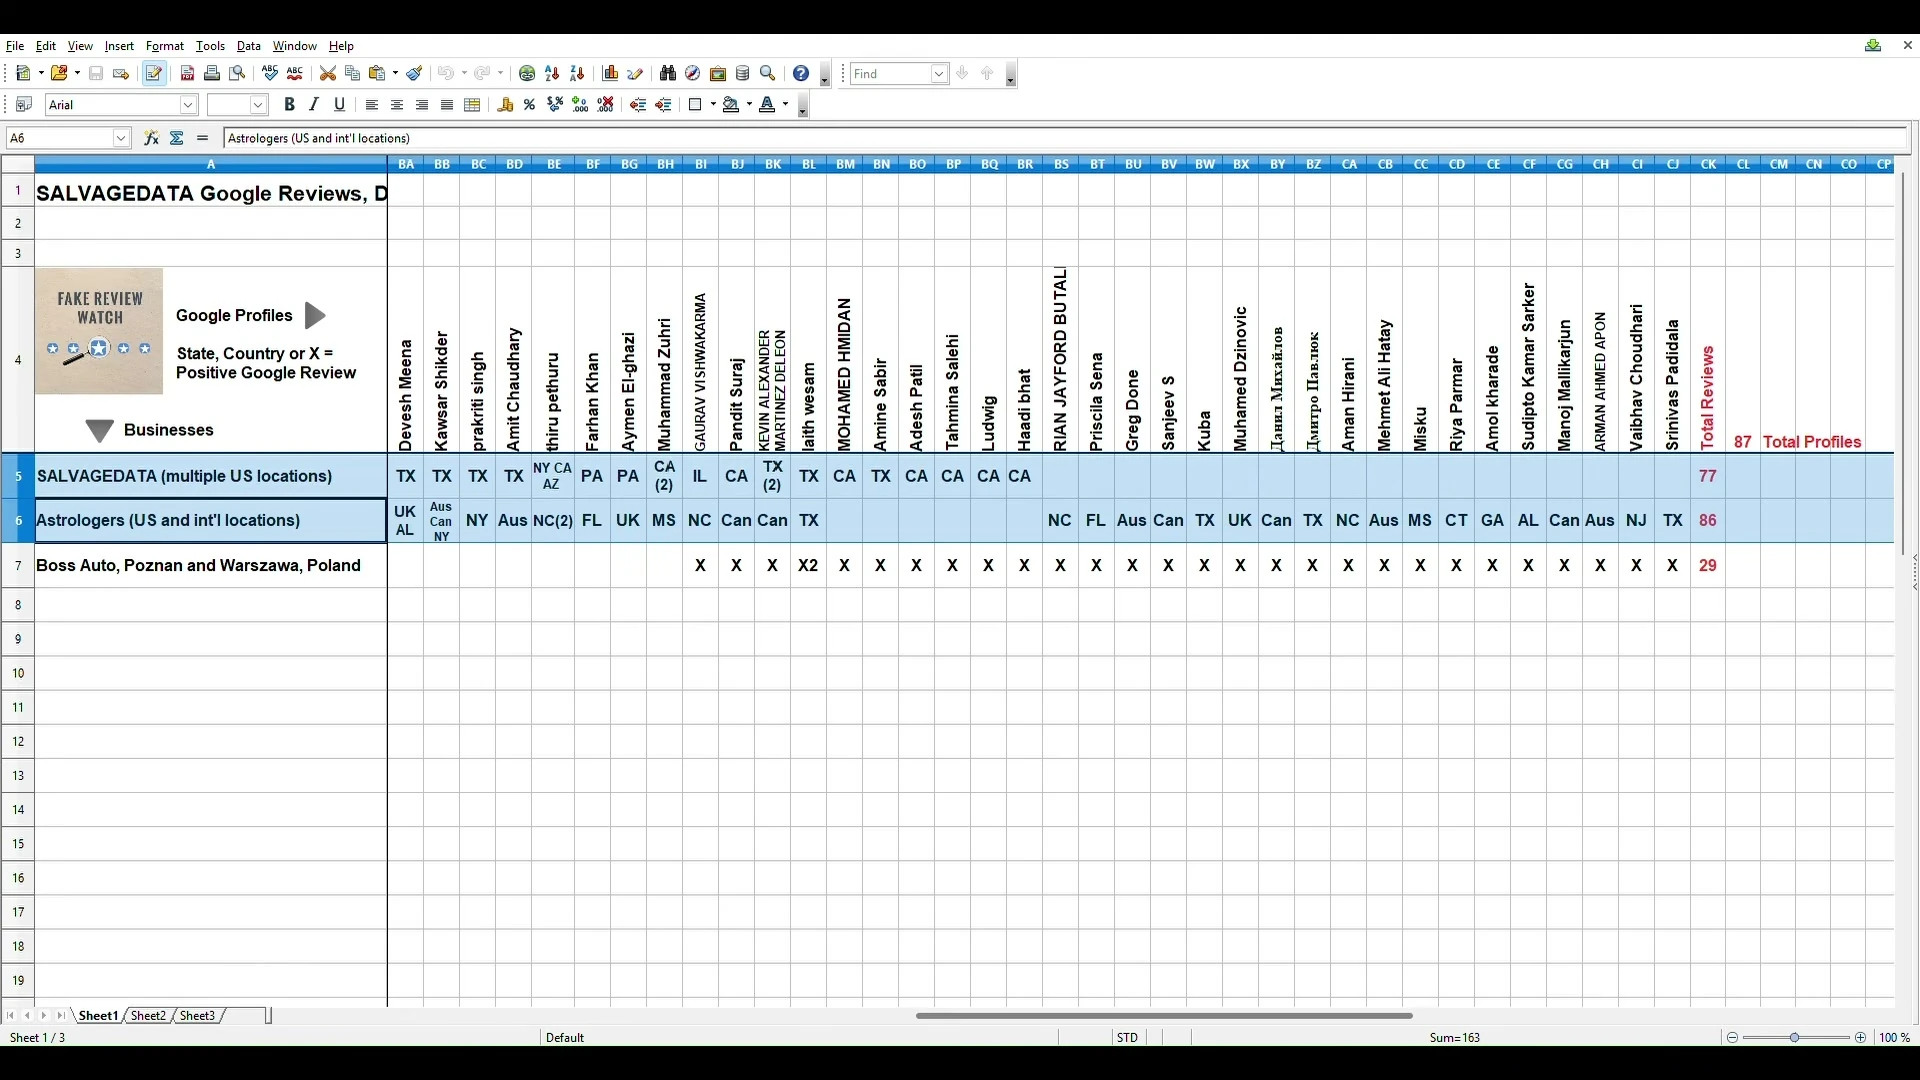Toggle Edit File mode
This screenshot has height=1080, width=1920.
tap(154, 74)
